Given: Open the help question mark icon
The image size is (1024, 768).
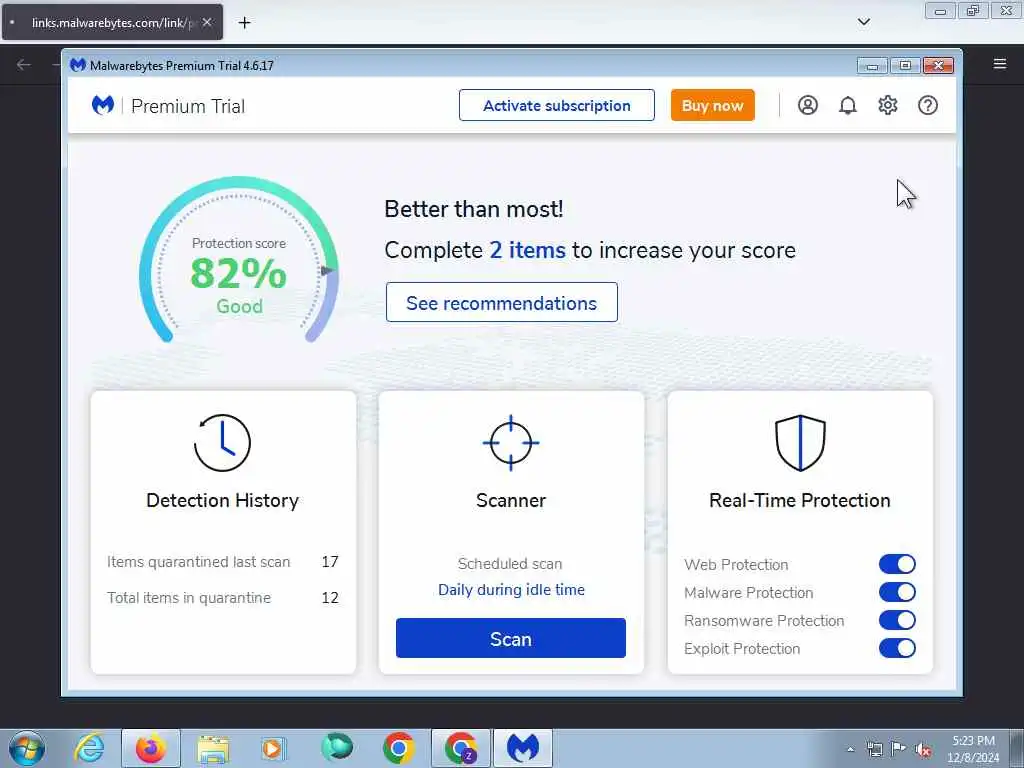Looking at the screenshot, I should [x=927, y=105].
